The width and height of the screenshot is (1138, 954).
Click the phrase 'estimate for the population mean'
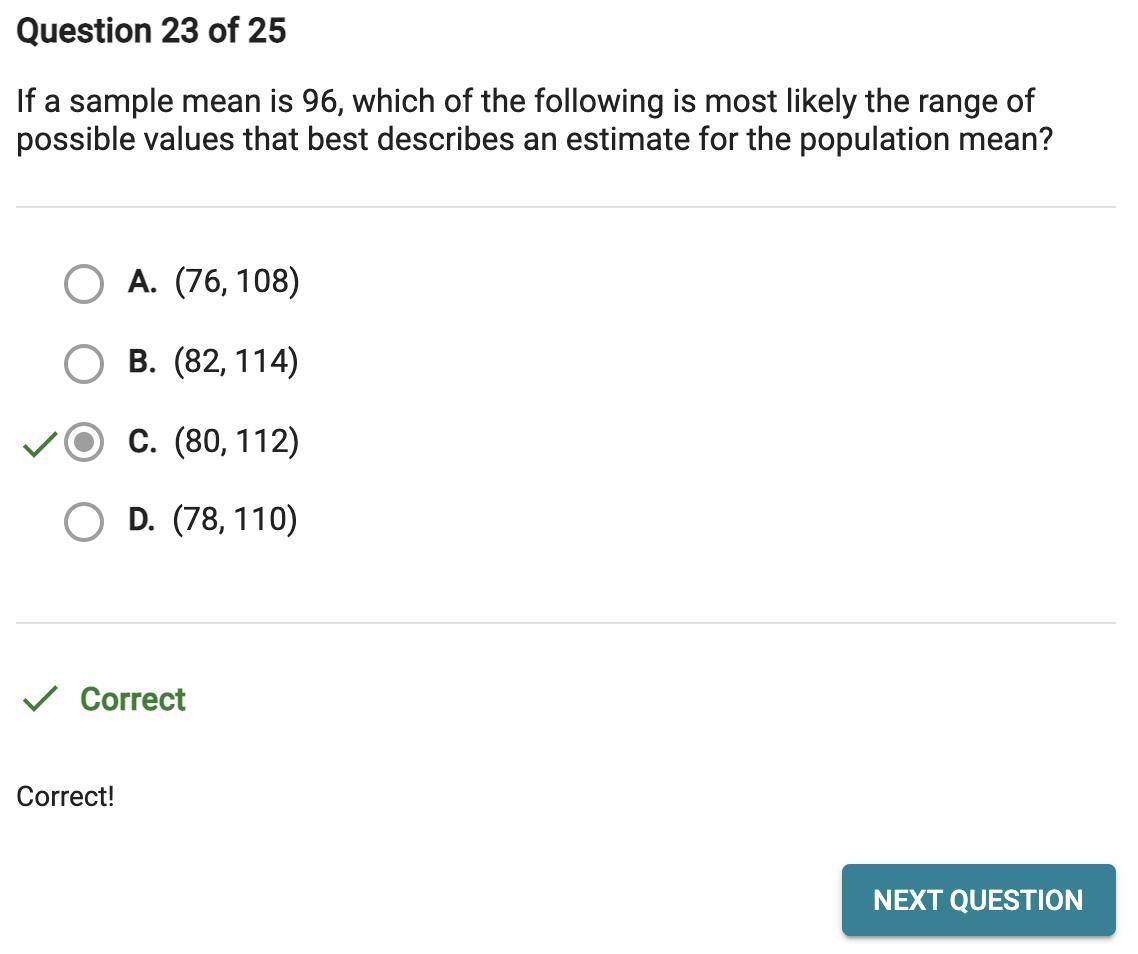click(757, 139)
